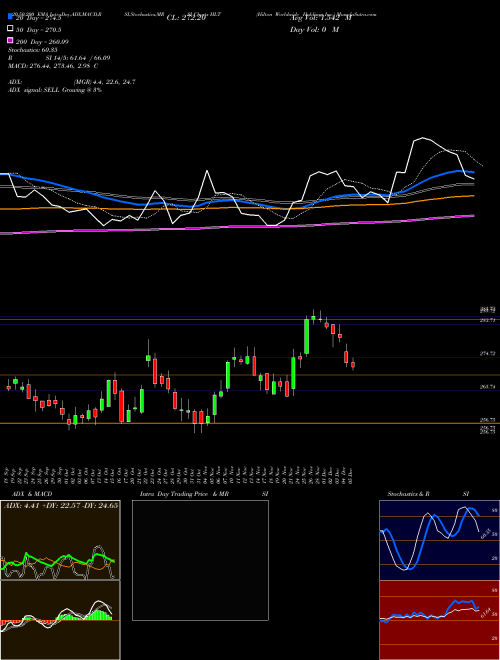Click the white 50 Day legend swatch

click(11, 29)
